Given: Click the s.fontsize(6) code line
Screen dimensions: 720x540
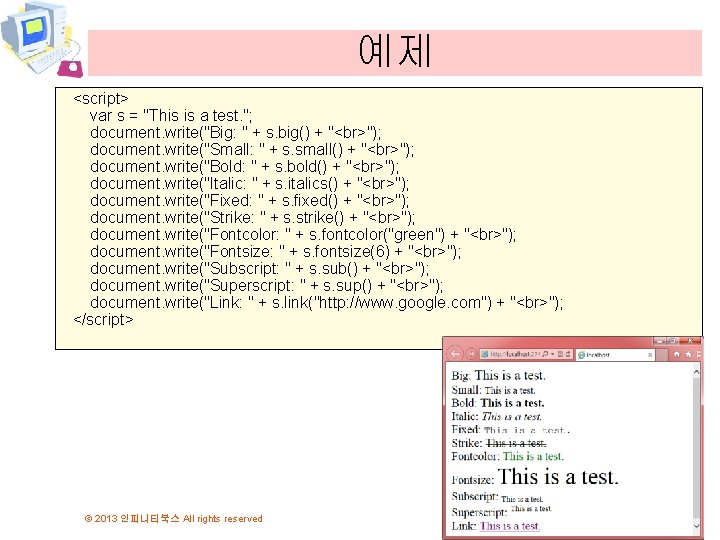Looking at the screenshot, I should [x=276, y=252].
